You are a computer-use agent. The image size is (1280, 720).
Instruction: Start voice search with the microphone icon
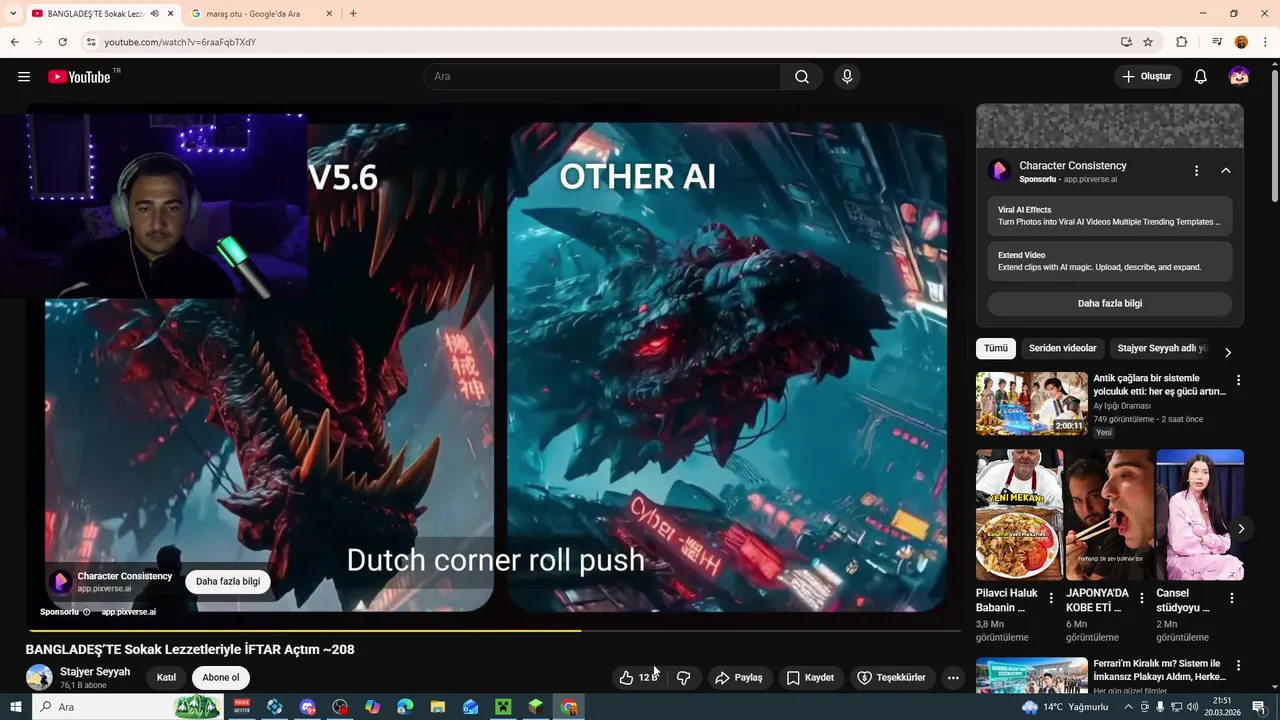coord(847,77)
